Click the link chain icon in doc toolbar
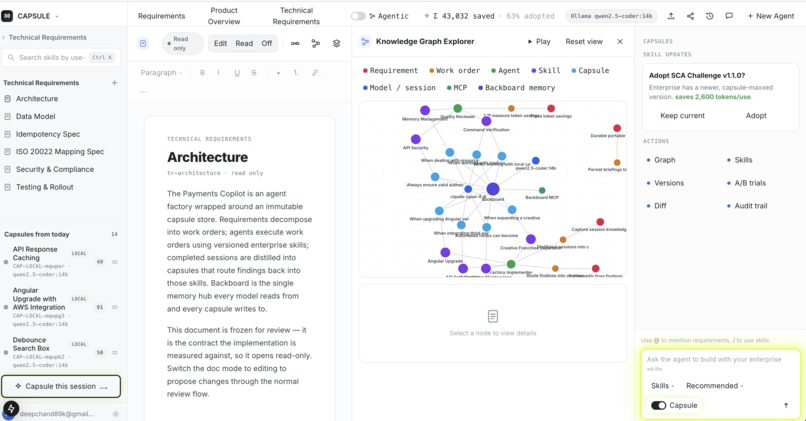 (295, 44)
